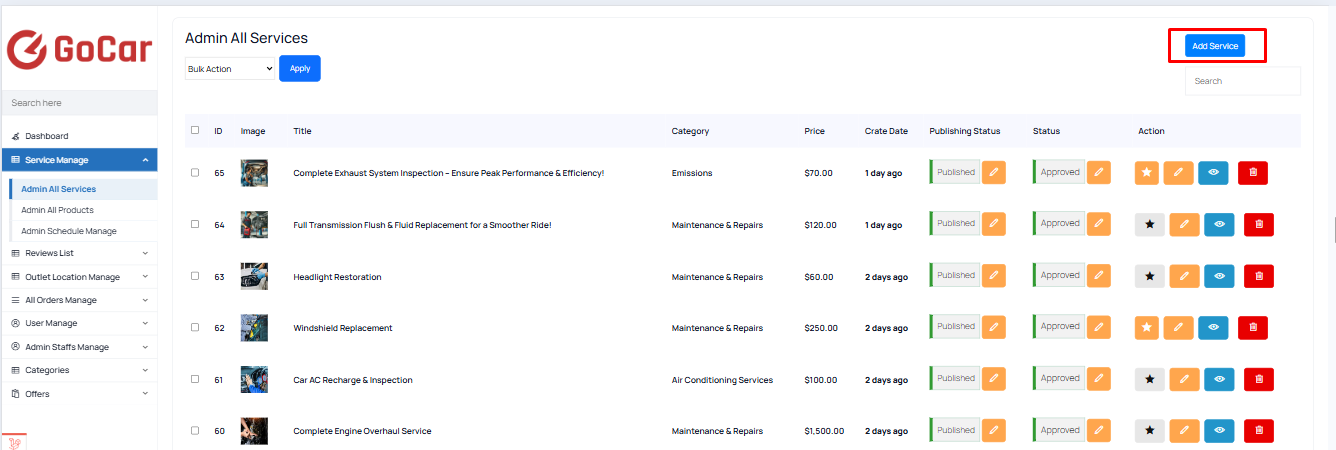
Task: Click the blue Apply button
Action: (x=300, y=69)
